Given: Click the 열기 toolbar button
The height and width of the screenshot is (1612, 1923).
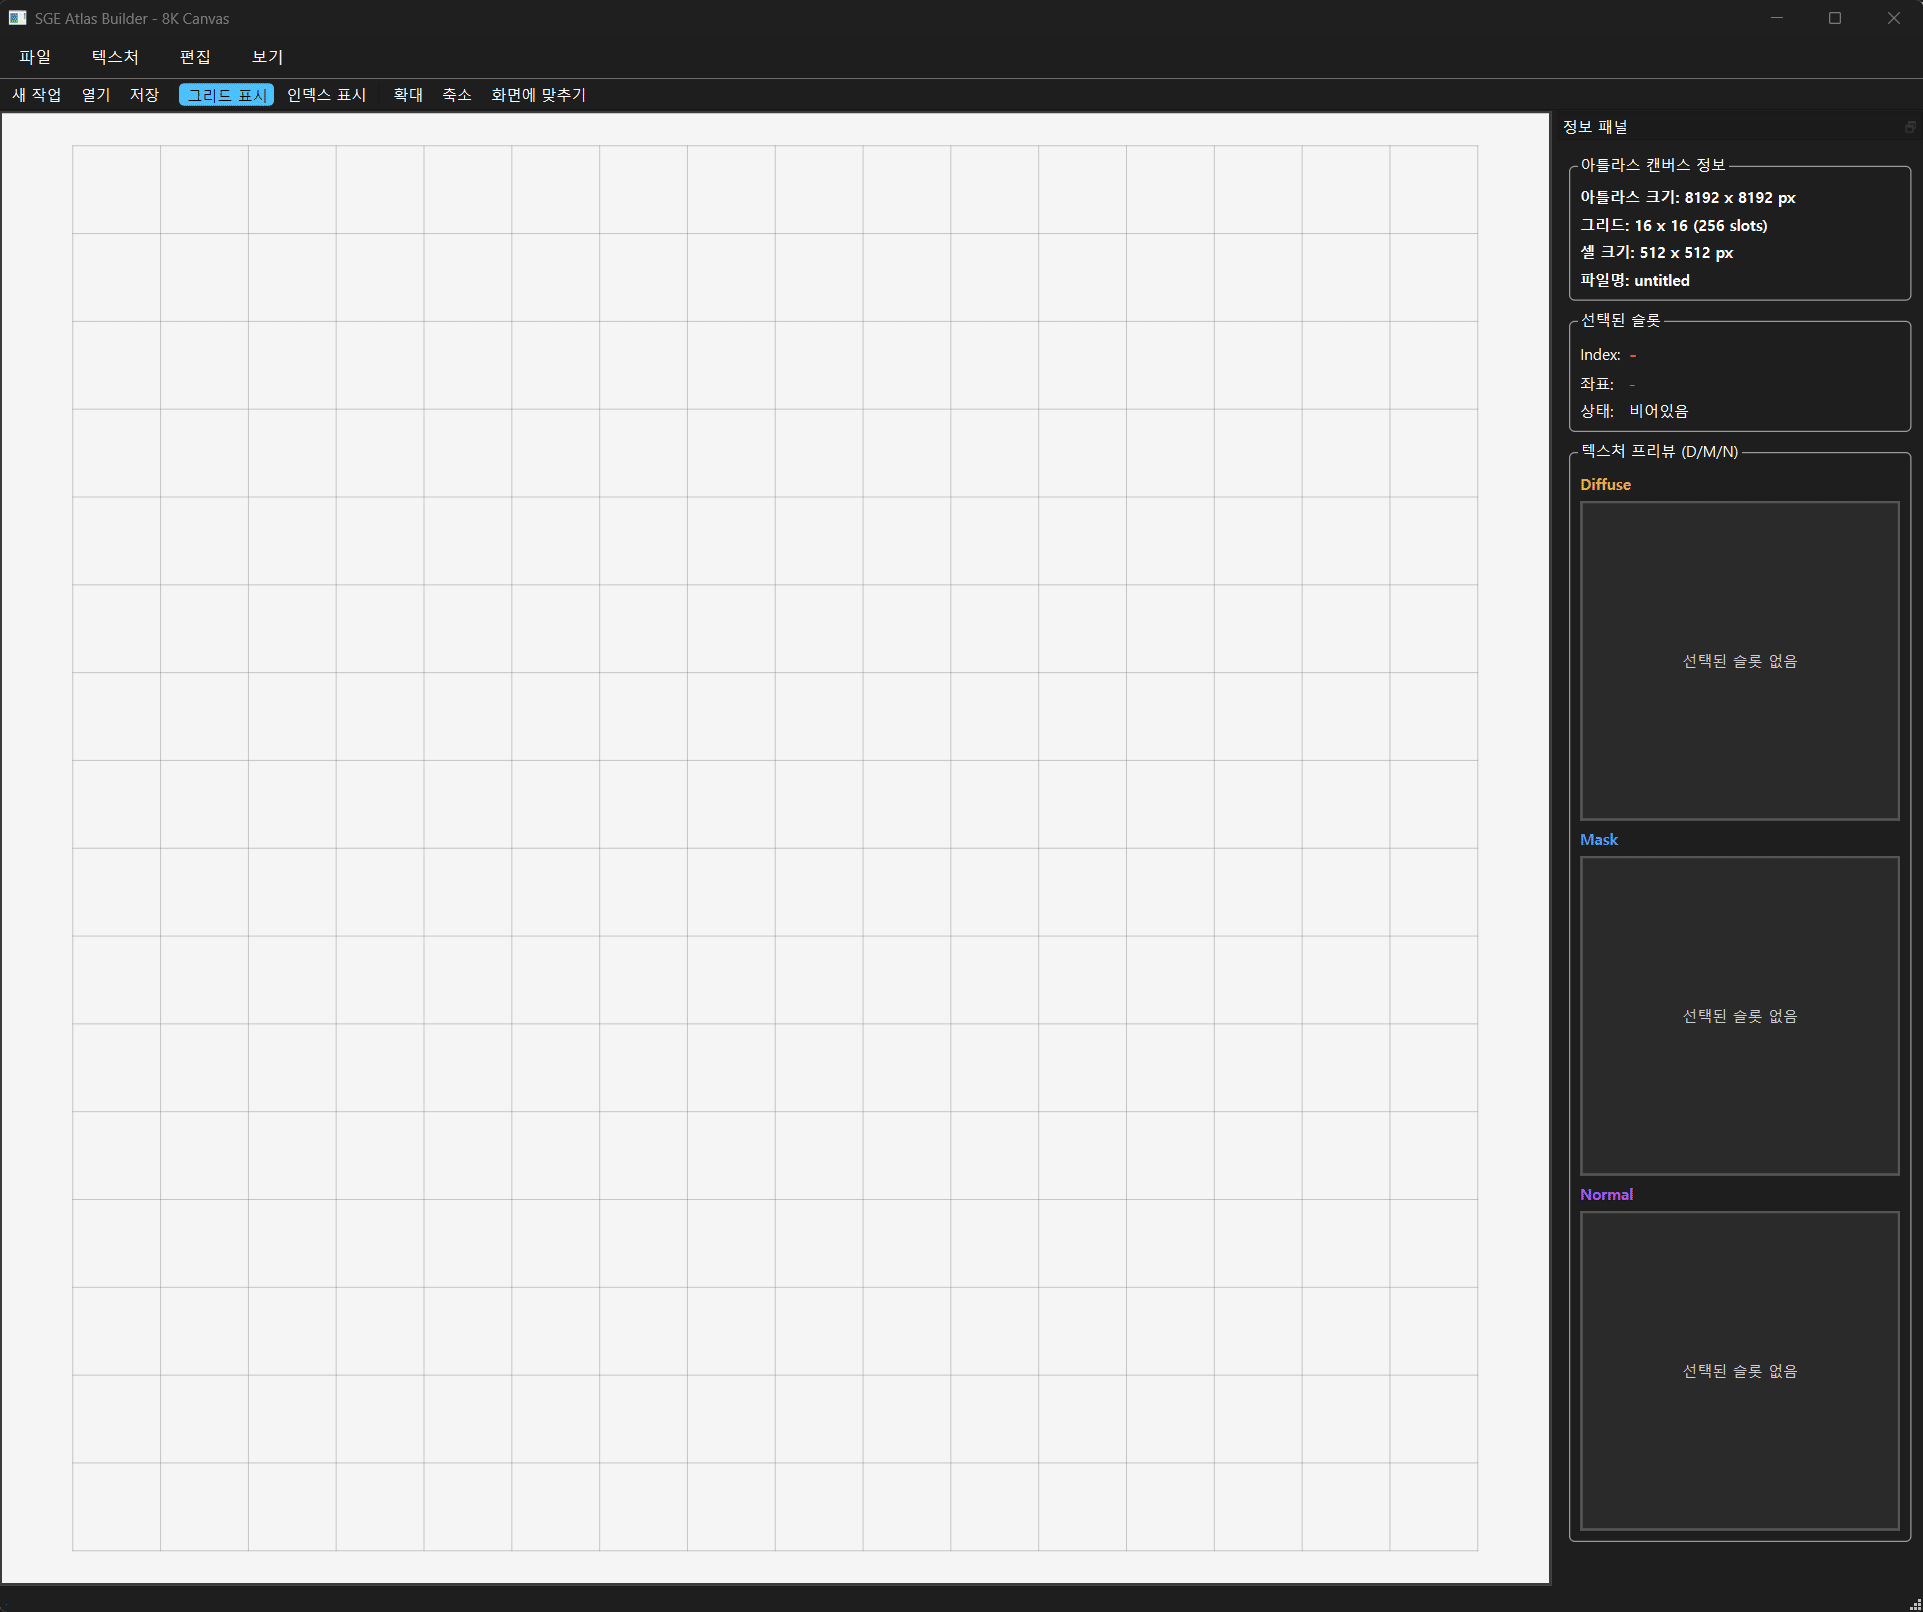Looking at the screenshot, I should (96, 95).
